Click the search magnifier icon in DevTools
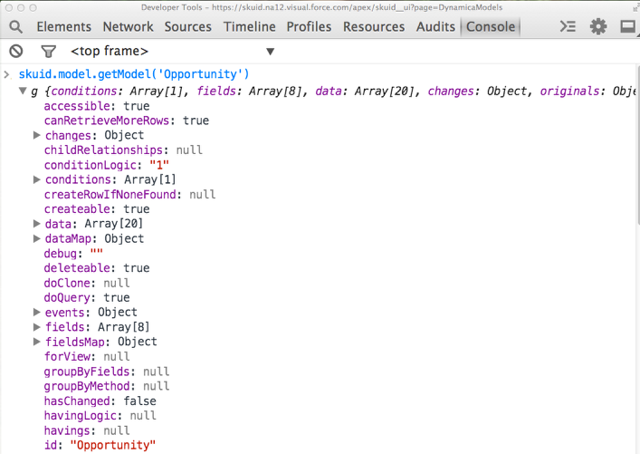 point(15,27)
